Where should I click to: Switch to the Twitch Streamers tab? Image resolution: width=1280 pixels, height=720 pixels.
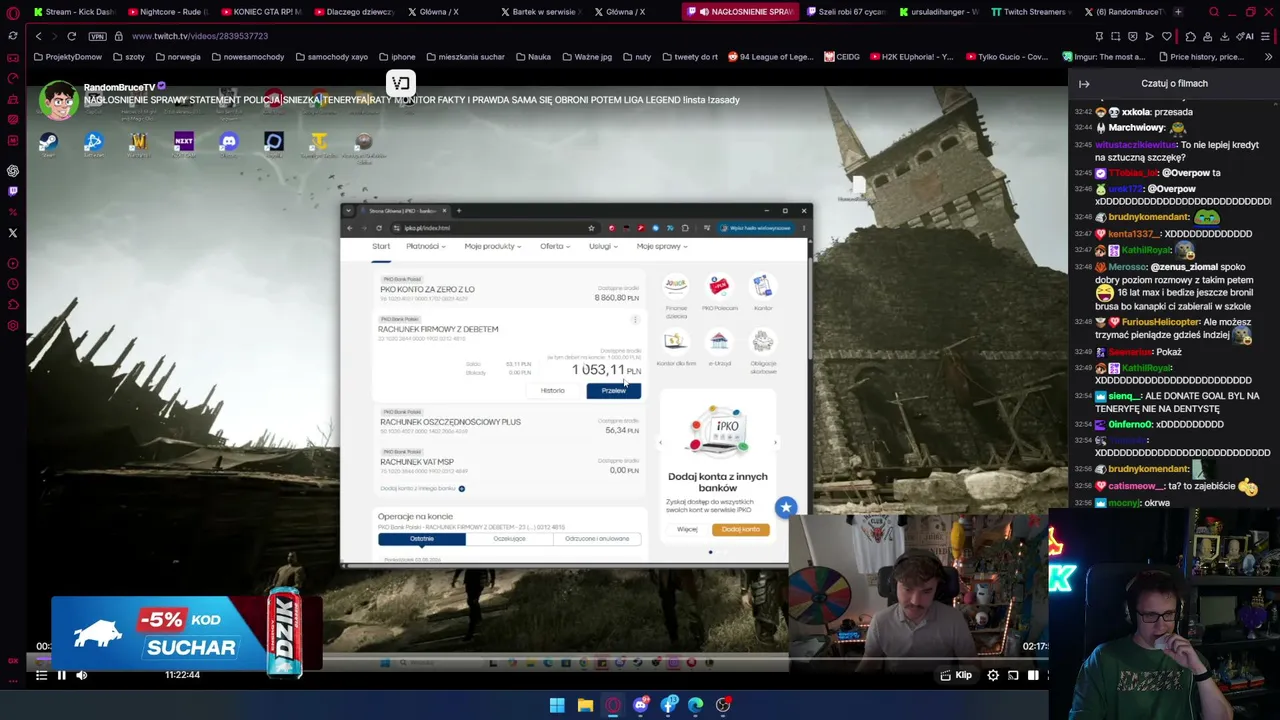(1029, 12)
